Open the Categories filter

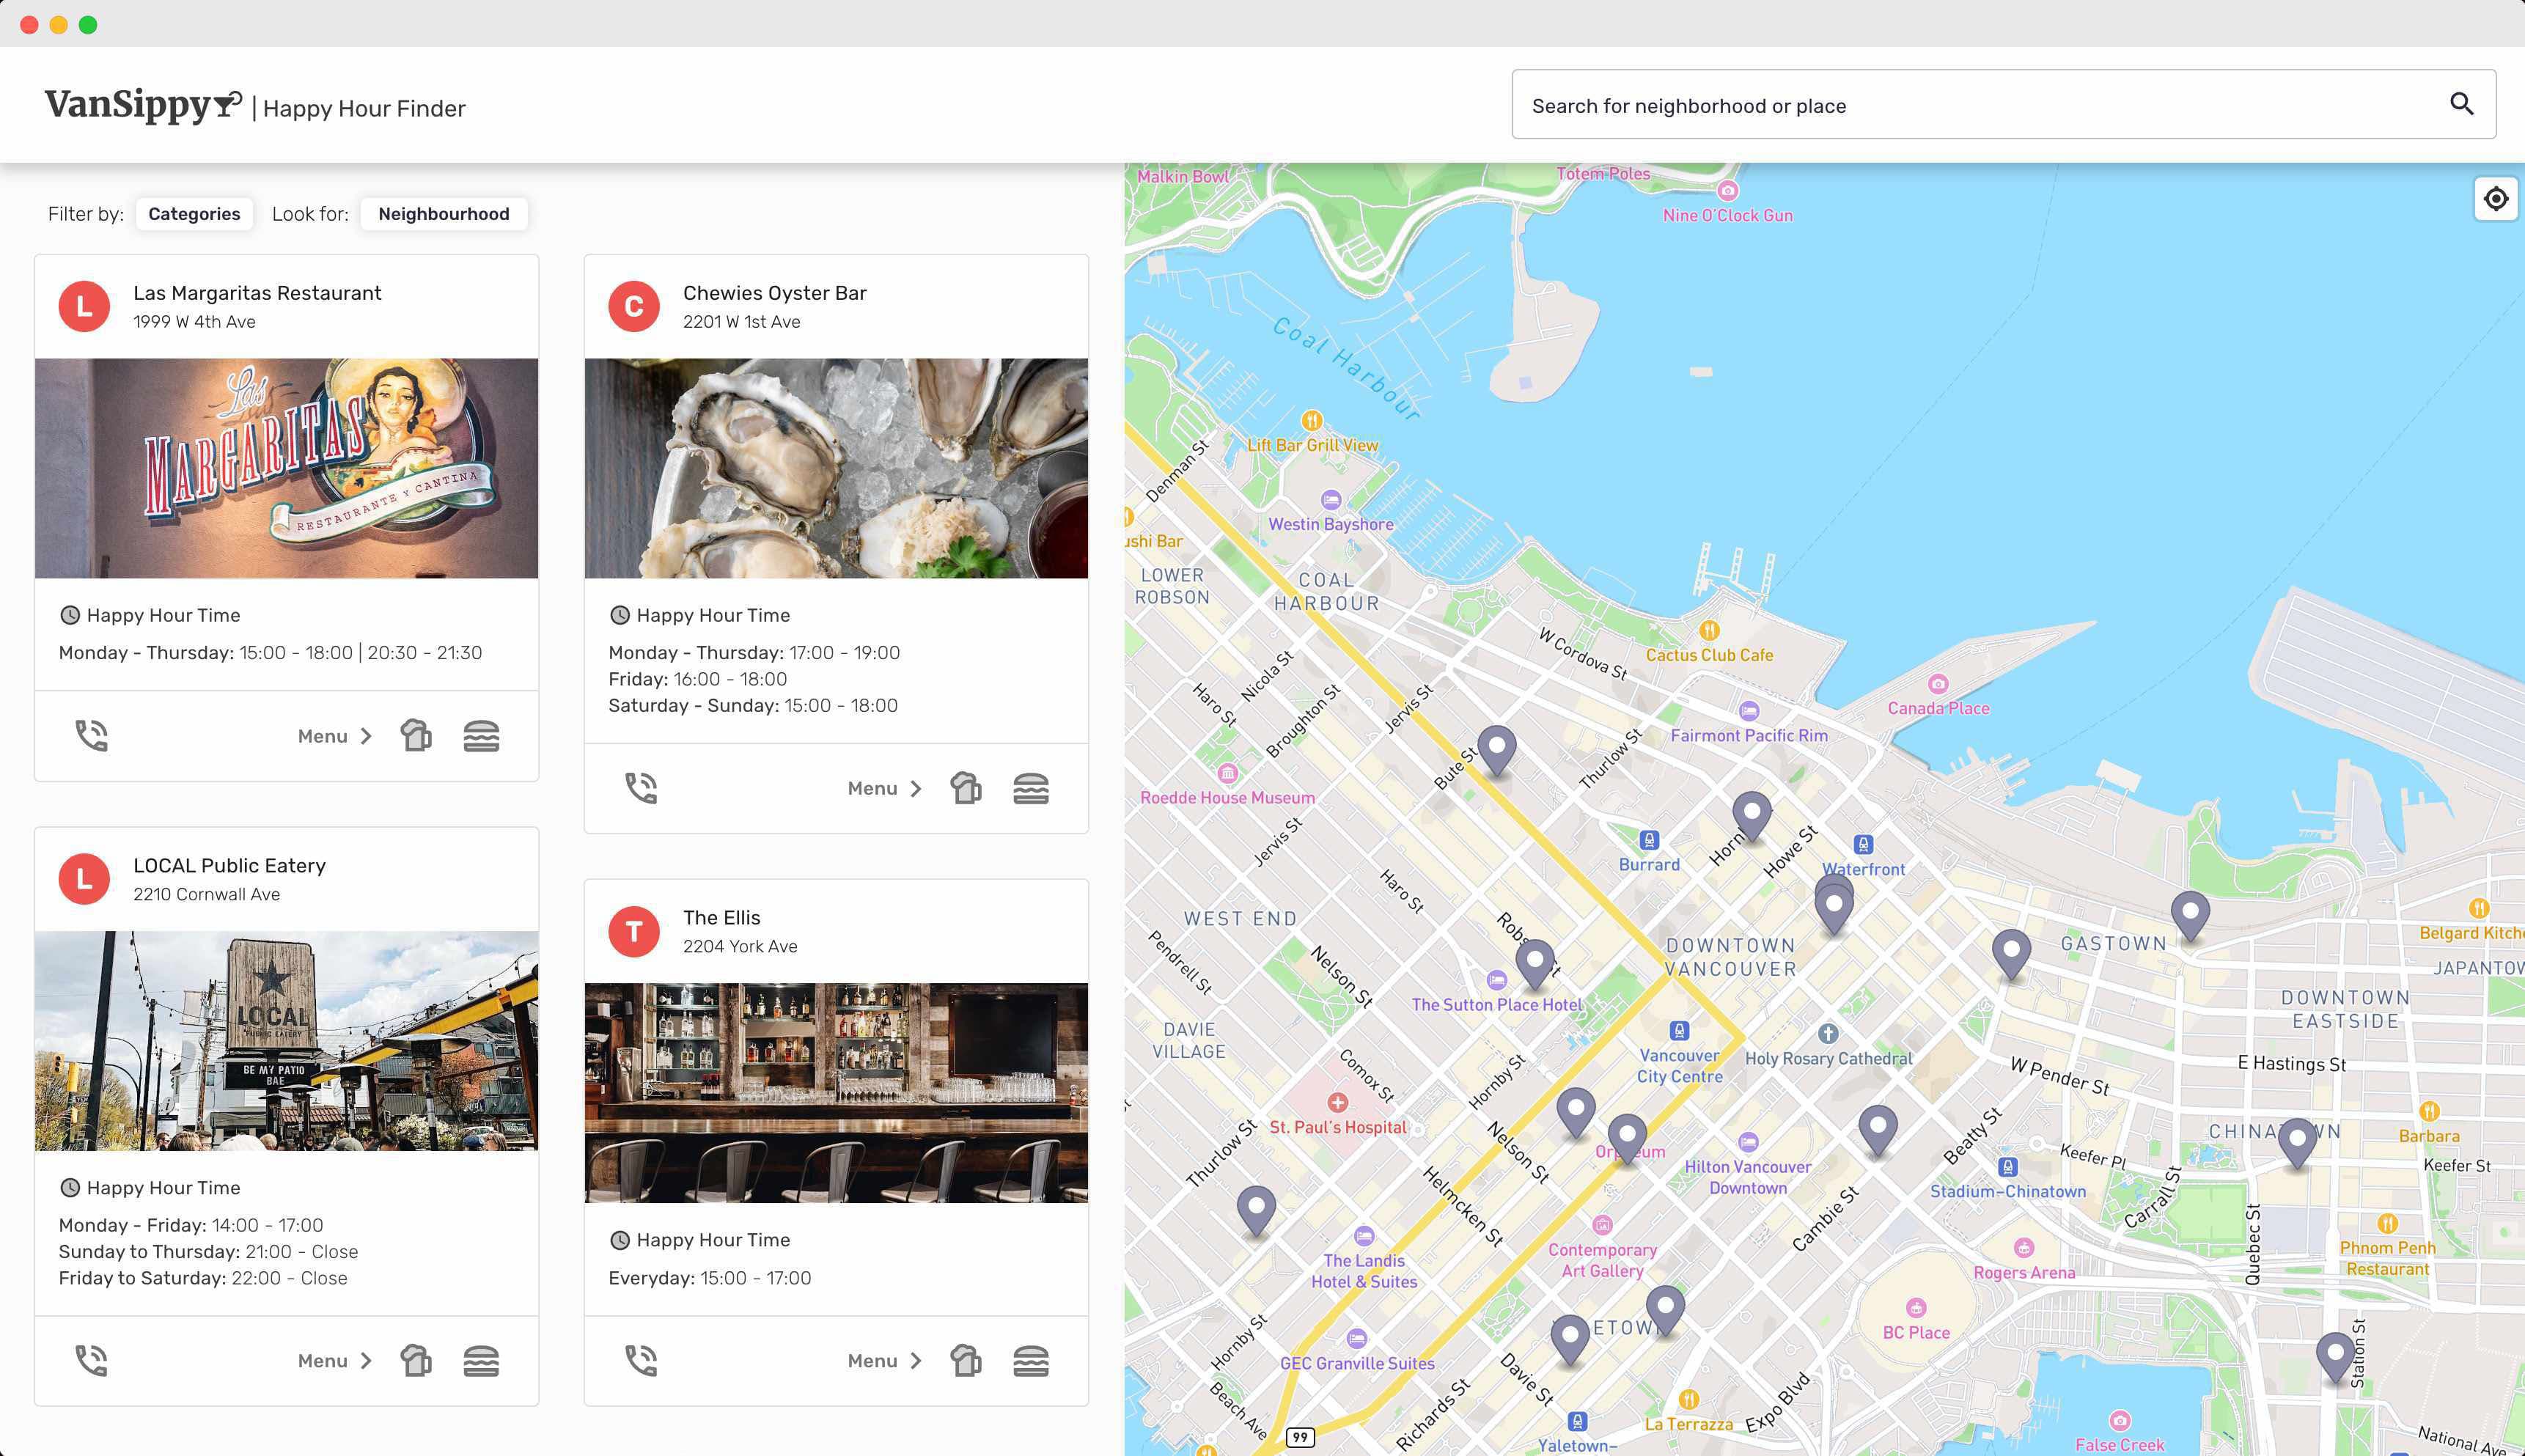(194, 214)
